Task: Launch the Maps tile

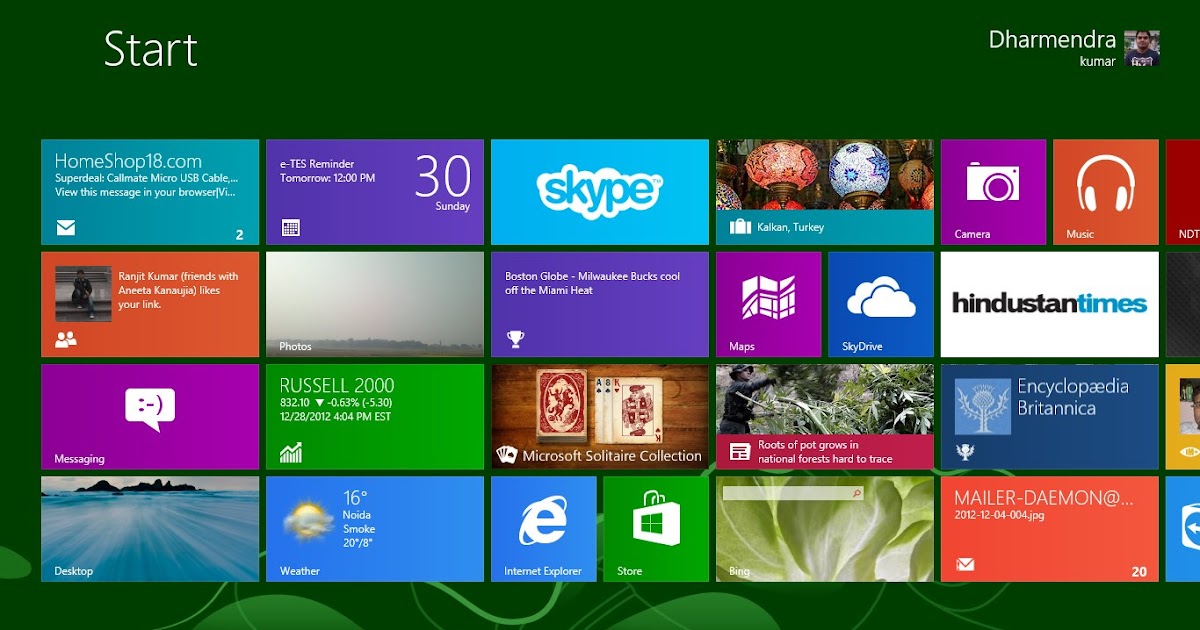Action: (768, 304)
